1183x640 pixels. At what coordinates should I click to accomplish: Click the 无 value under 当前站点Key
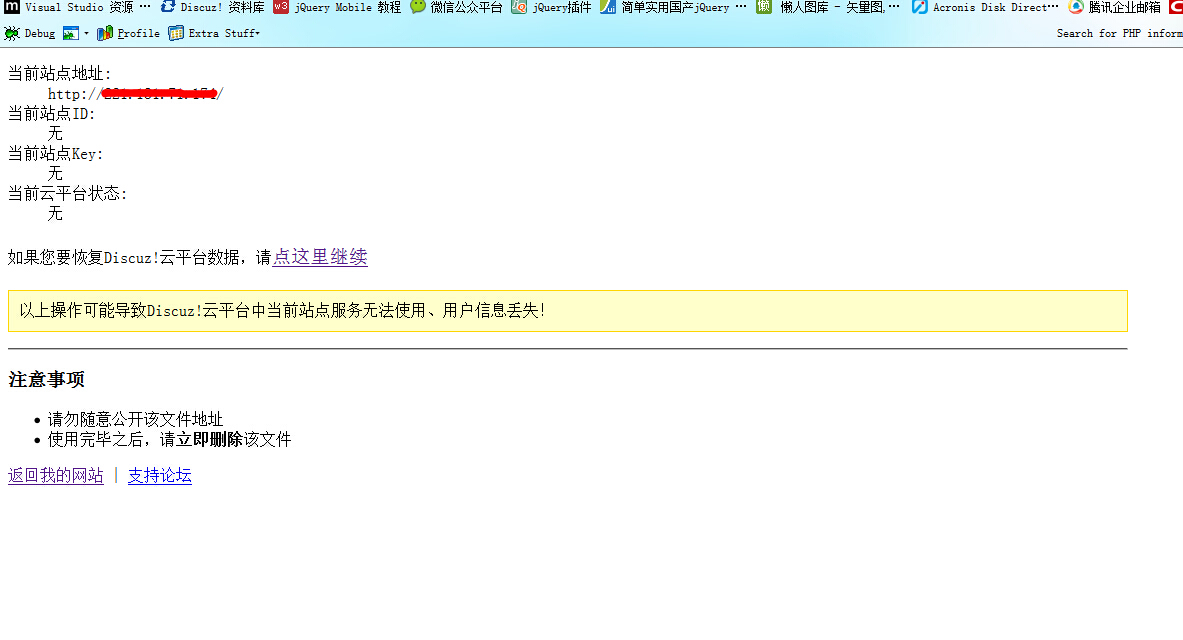[55, 174]
